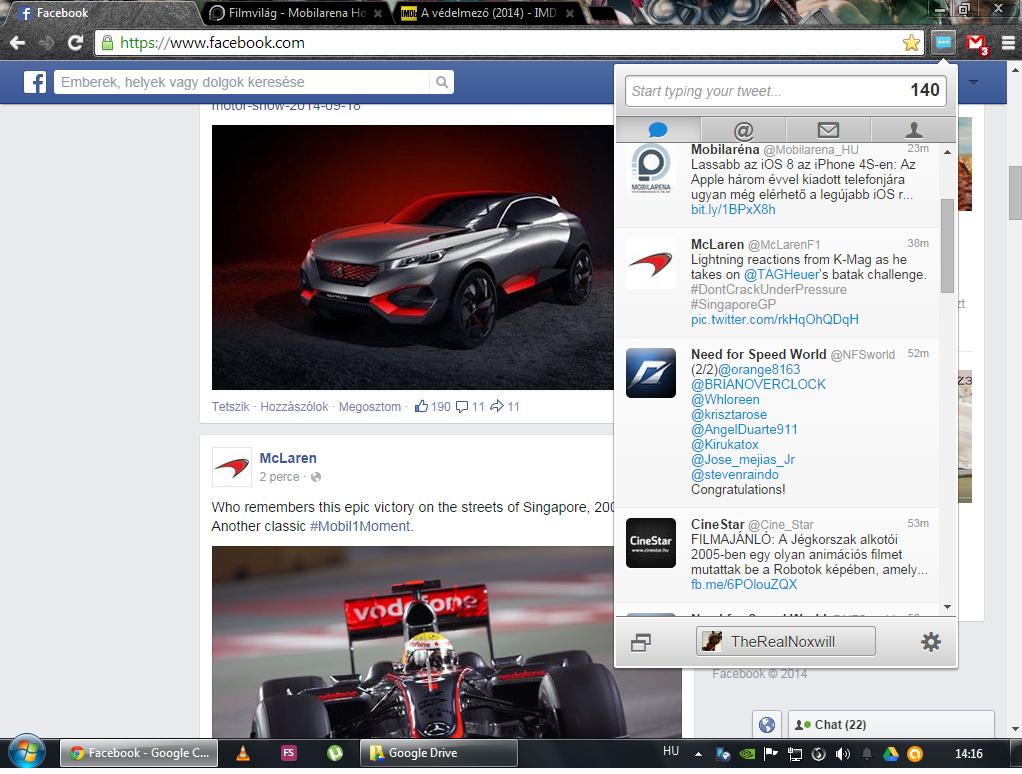Viewport: 1022px width, 774px height.
Task: Switch to Filmvilág - Mobilarena browser tab
Action: (x=297, y=13)
